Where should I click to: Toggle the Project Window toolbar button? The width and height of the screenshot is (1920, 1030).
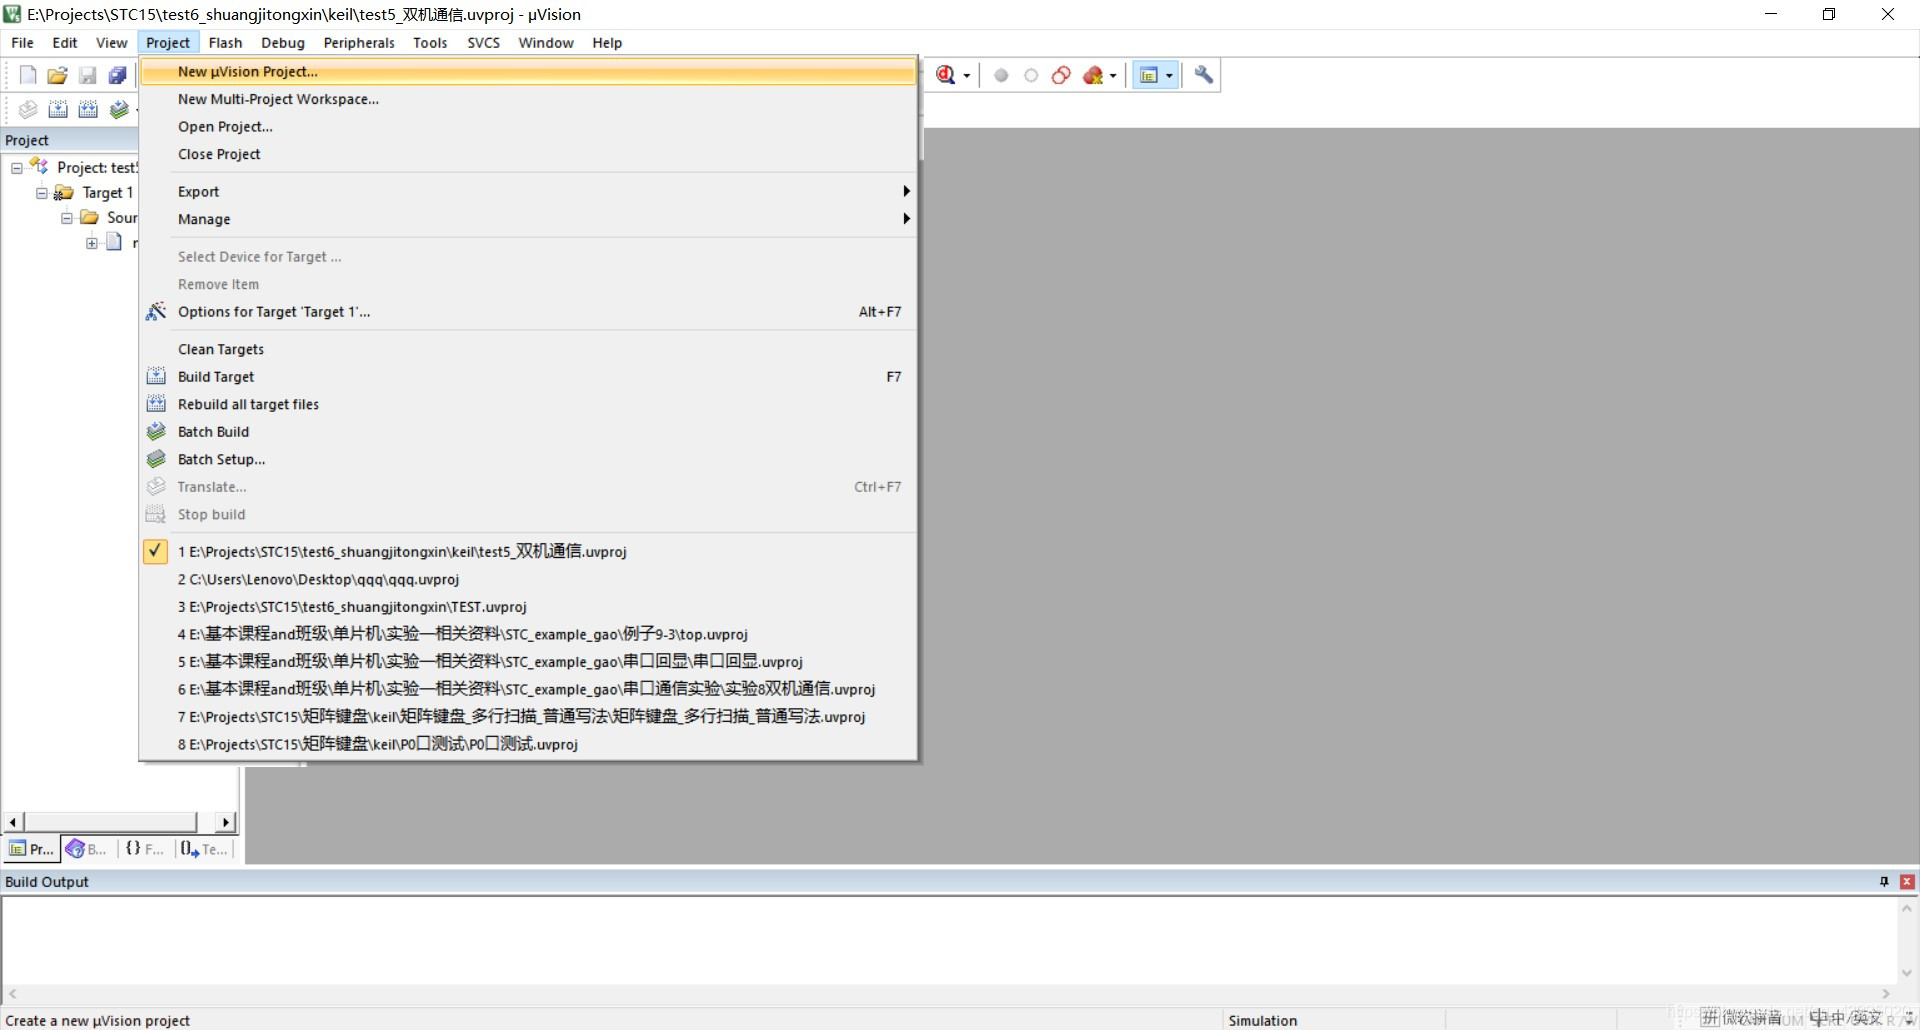click(1149, 75)
